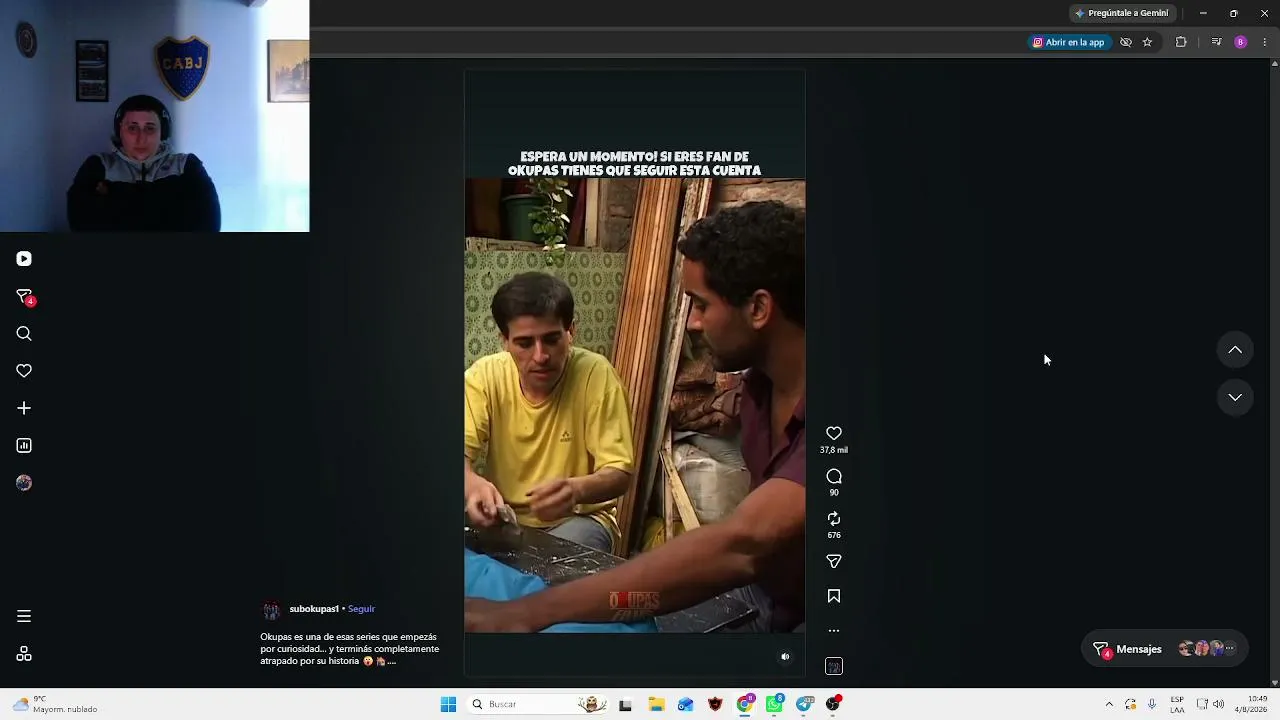Create a new post with the plus icon

[x=24, y=408]
